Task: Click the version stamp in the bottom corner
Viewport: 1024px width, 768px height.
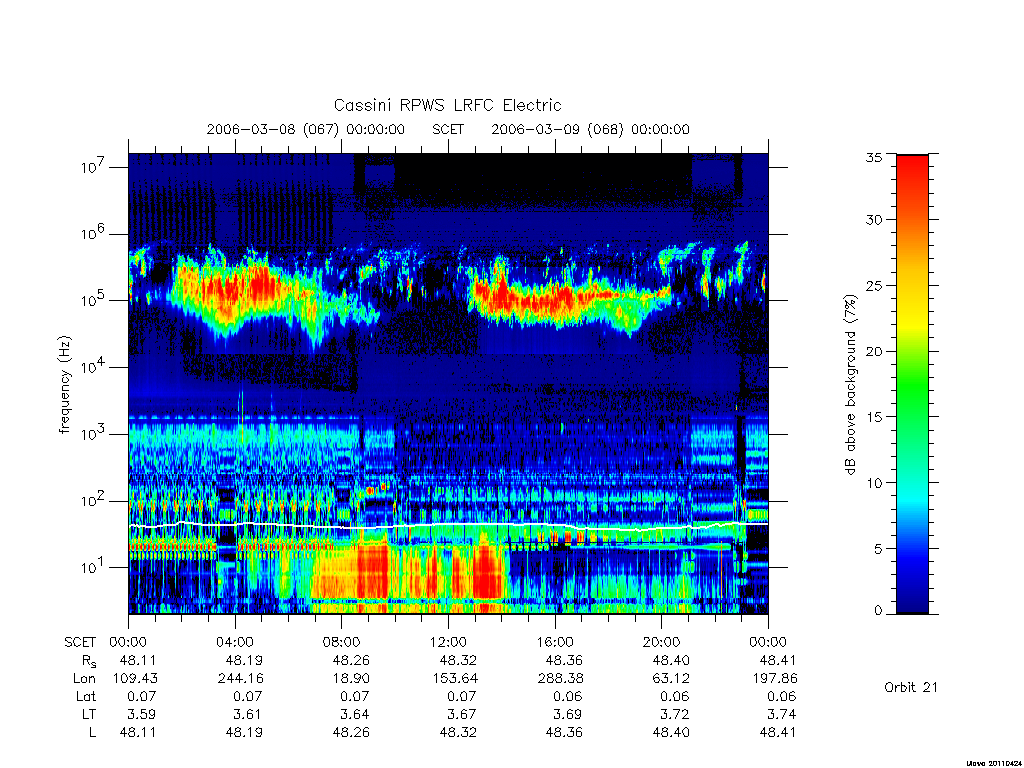Action: 994,763
